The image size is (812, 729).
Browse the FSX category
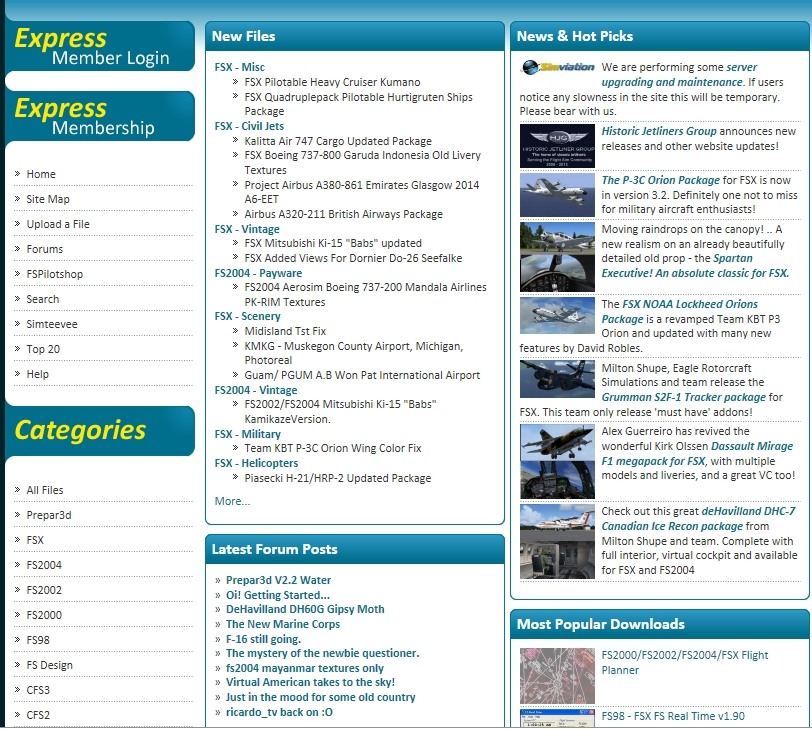pos(35,540)
